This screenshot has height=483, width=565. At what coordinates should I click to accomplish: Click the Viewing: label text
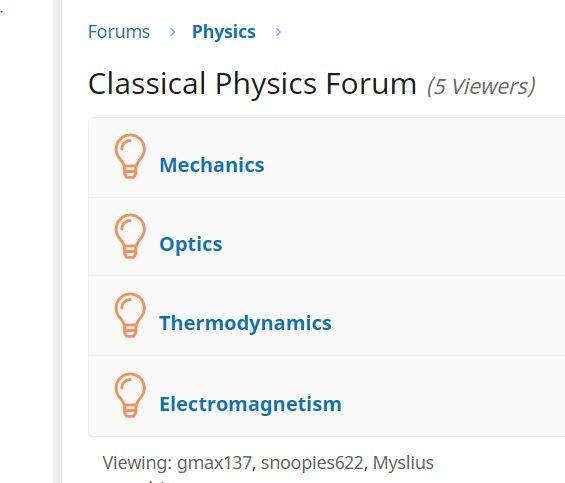(137, 462)
